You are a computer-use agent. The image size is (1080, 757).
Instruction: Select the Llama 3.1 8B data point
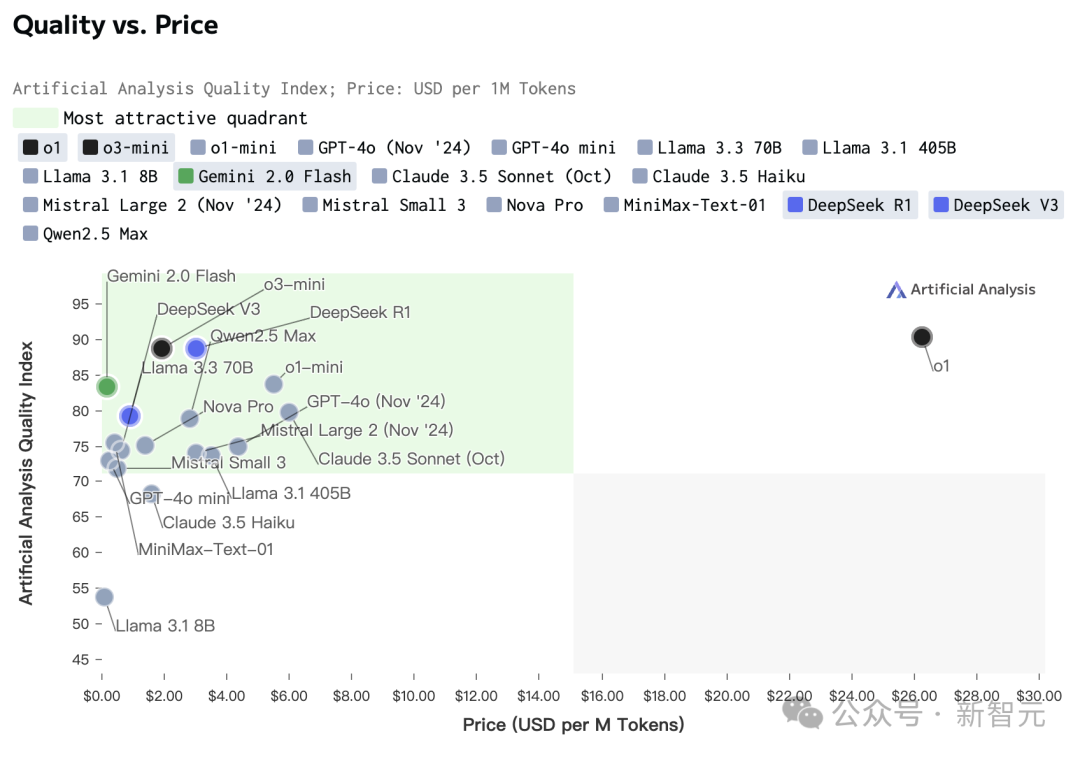(104, 597)
